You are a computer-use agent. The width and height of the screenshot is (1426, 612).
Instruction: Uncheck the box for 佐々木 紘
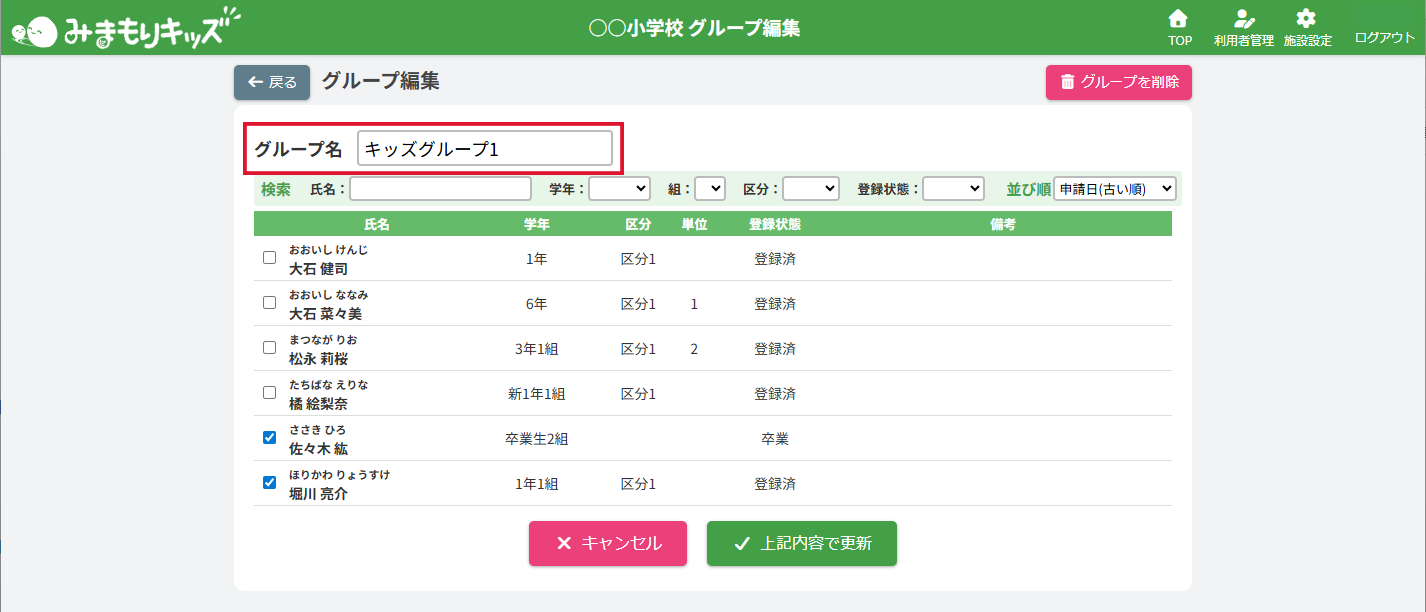click(x=269, y=437)
